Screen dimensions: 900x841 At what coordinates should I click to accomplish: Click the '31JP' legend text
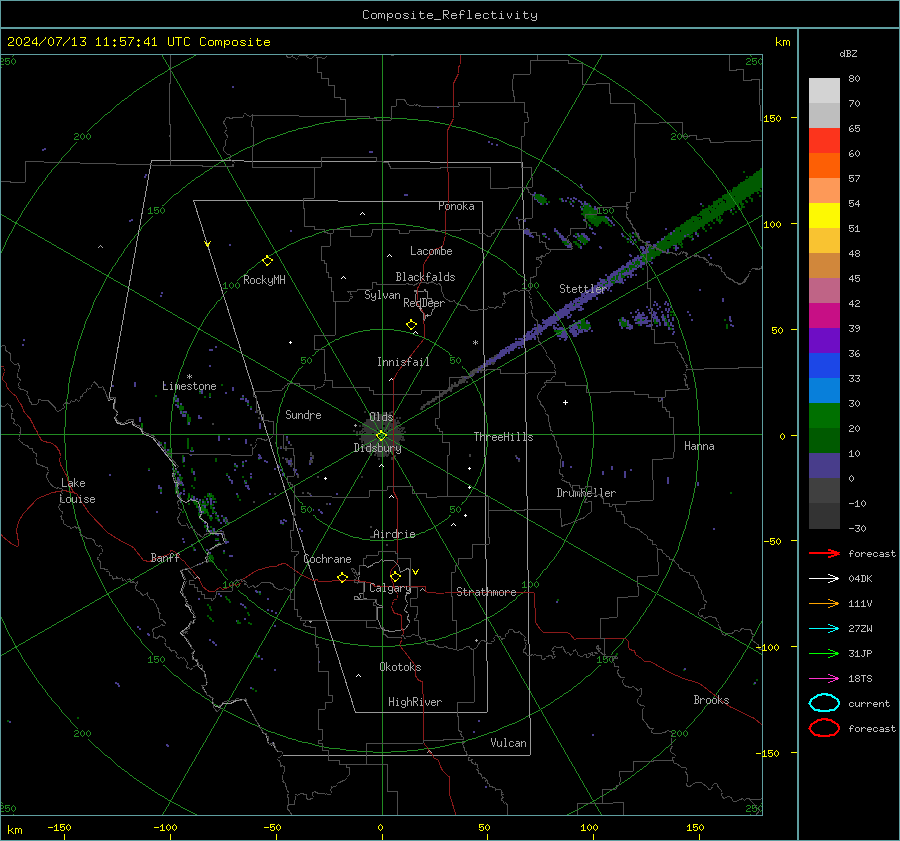[x=860, y=653]
